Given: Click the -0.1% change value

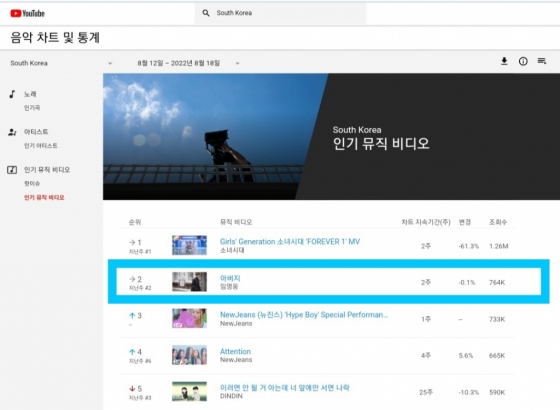Looking at the screenshot, I should pos(467,282).
